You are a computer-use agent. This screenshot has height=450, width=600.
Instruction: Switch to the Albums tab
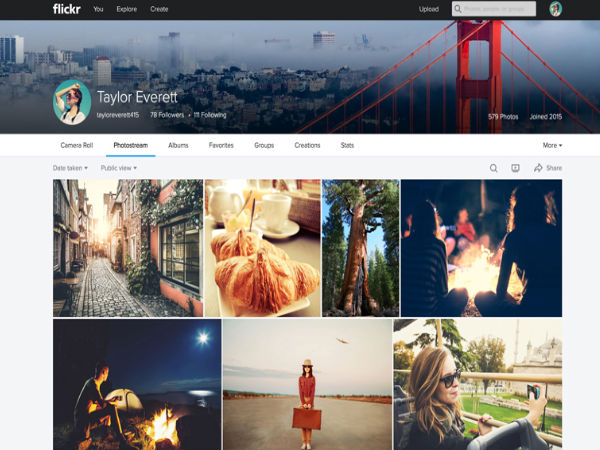click(178, 145)
